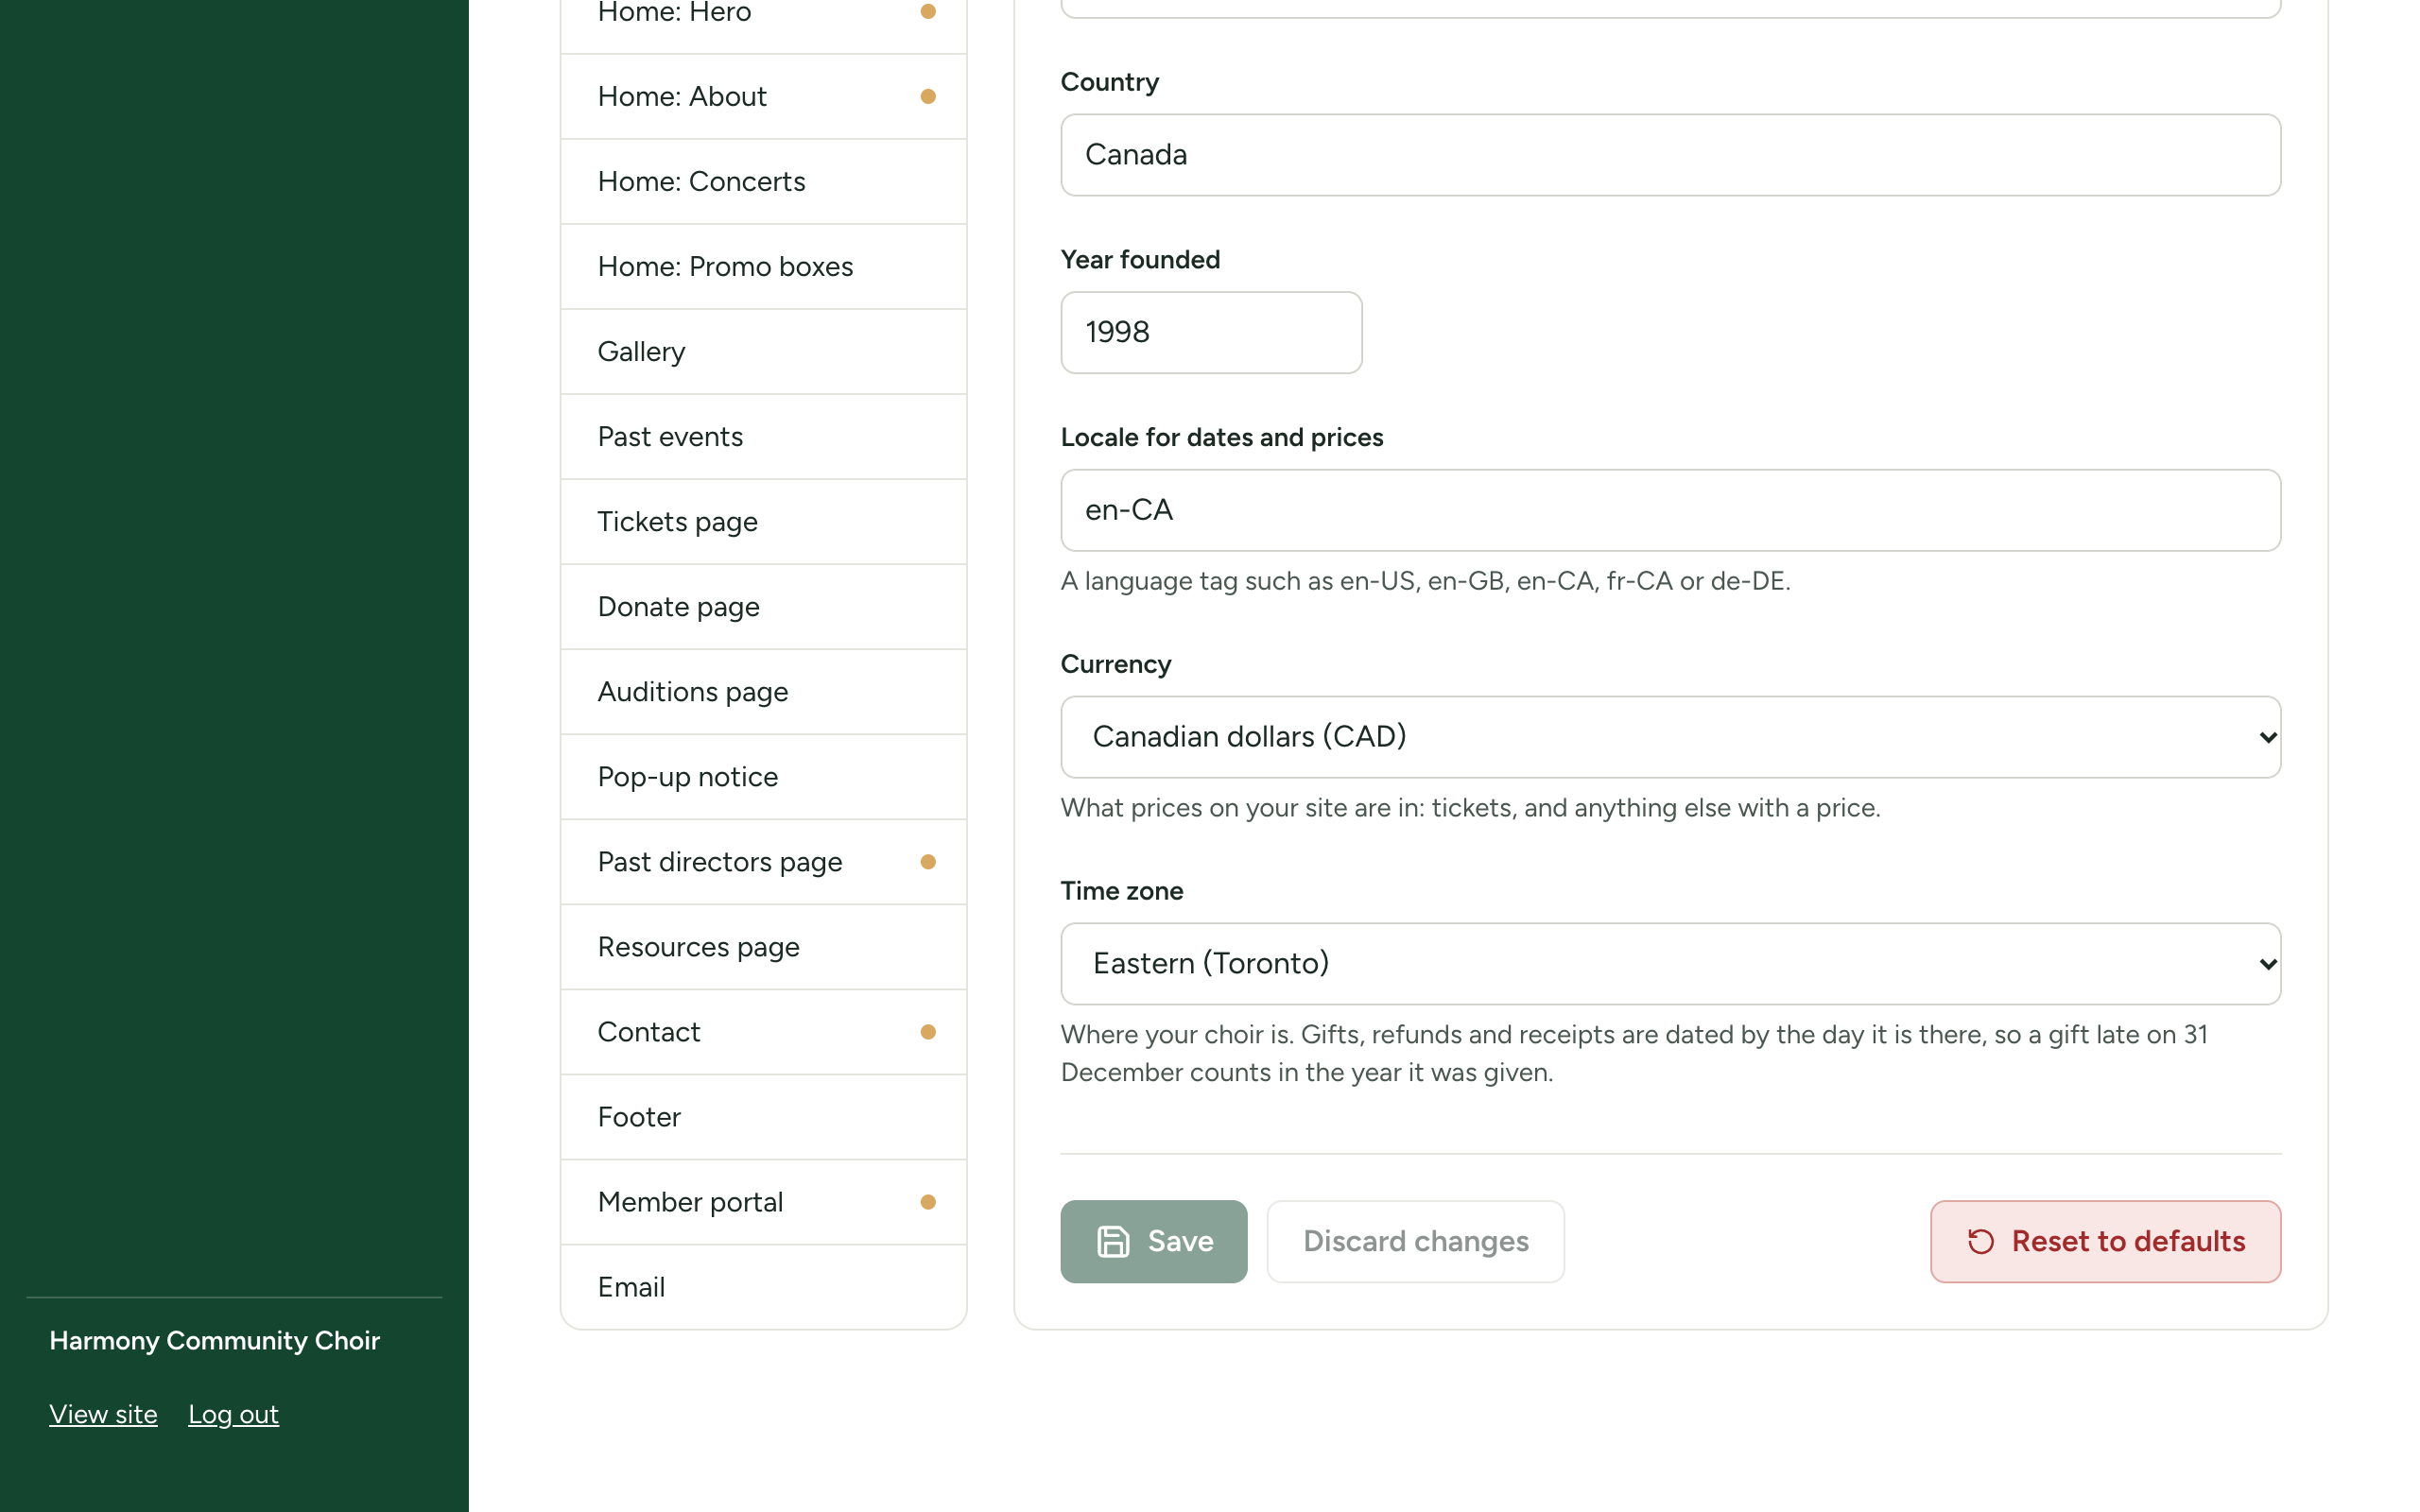This screenshot has width=2420, height=1512.
Task: Open the Time zone dropdown
Action: pyautogui.click(x=1670, y=964)
